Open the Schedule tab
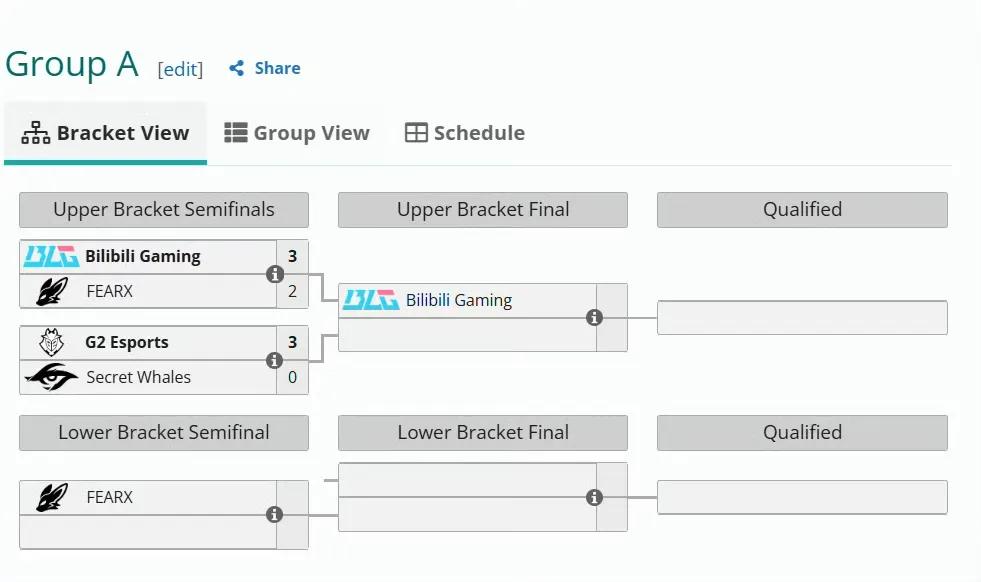The width and height of the screenshot is (981, 582). (465, 133)
